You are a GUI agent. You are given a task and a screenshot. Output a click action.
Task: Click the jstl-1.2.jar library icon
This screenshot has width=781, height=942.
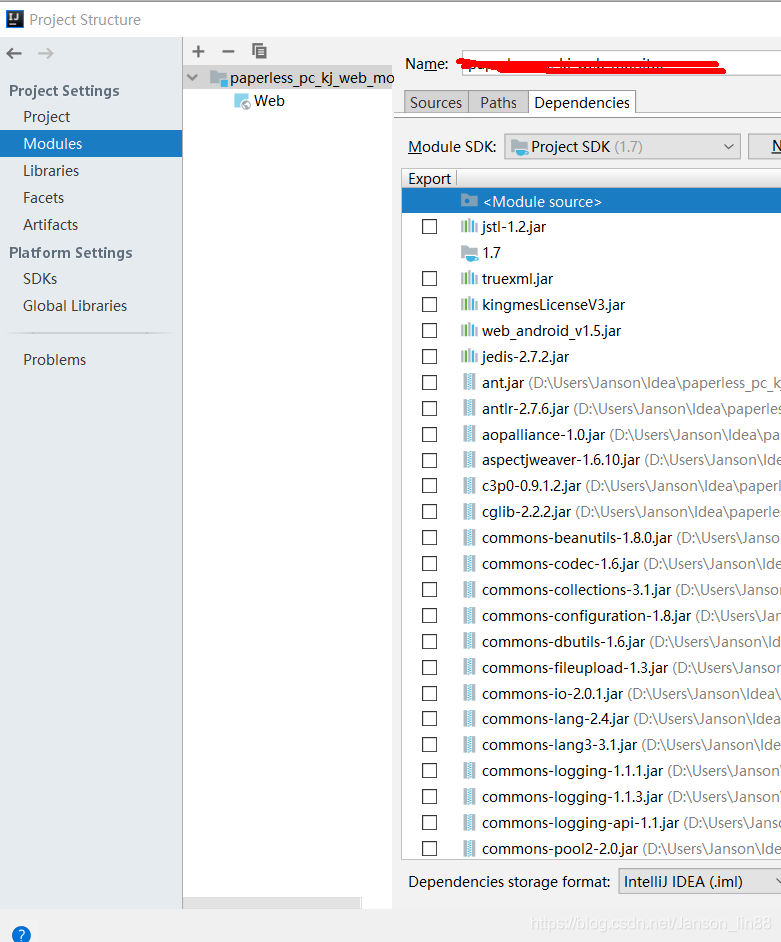tap(469, 226)
